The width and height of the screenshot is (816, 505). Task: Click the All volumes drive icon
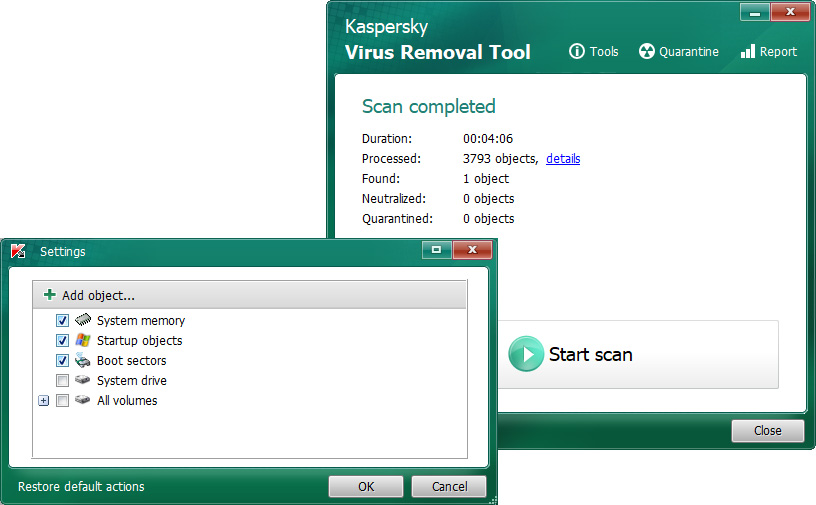tap(82, 399)
